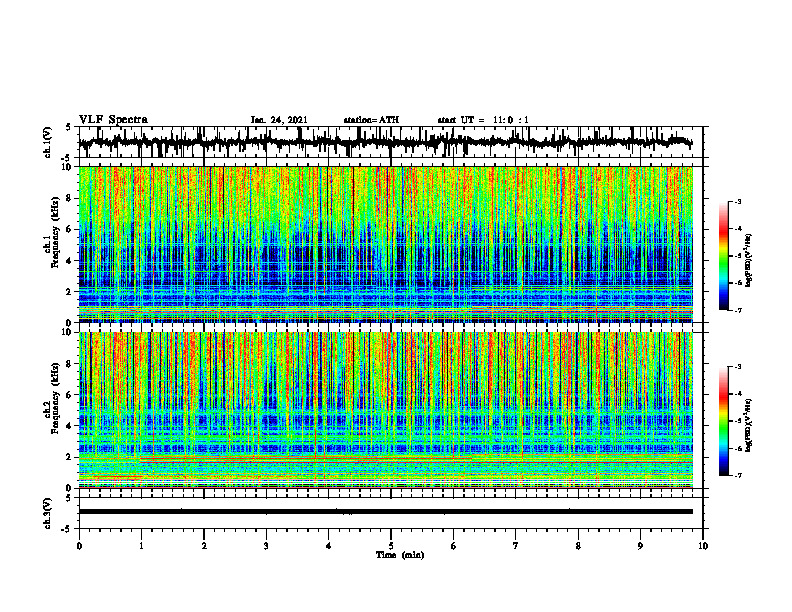Click the '-7' label on ch.1 color bar

coord(738,310)
